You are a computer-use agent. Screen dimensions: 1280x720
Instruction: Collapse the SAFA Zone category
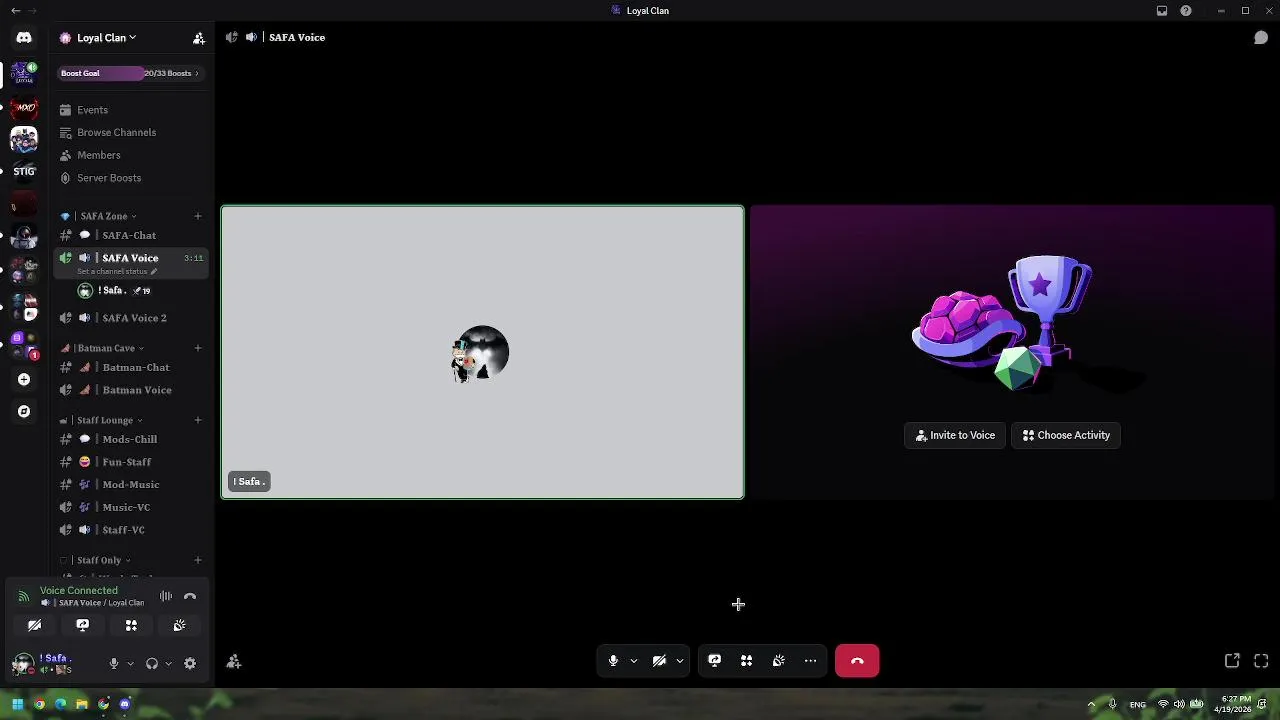(x=104, y=216)
